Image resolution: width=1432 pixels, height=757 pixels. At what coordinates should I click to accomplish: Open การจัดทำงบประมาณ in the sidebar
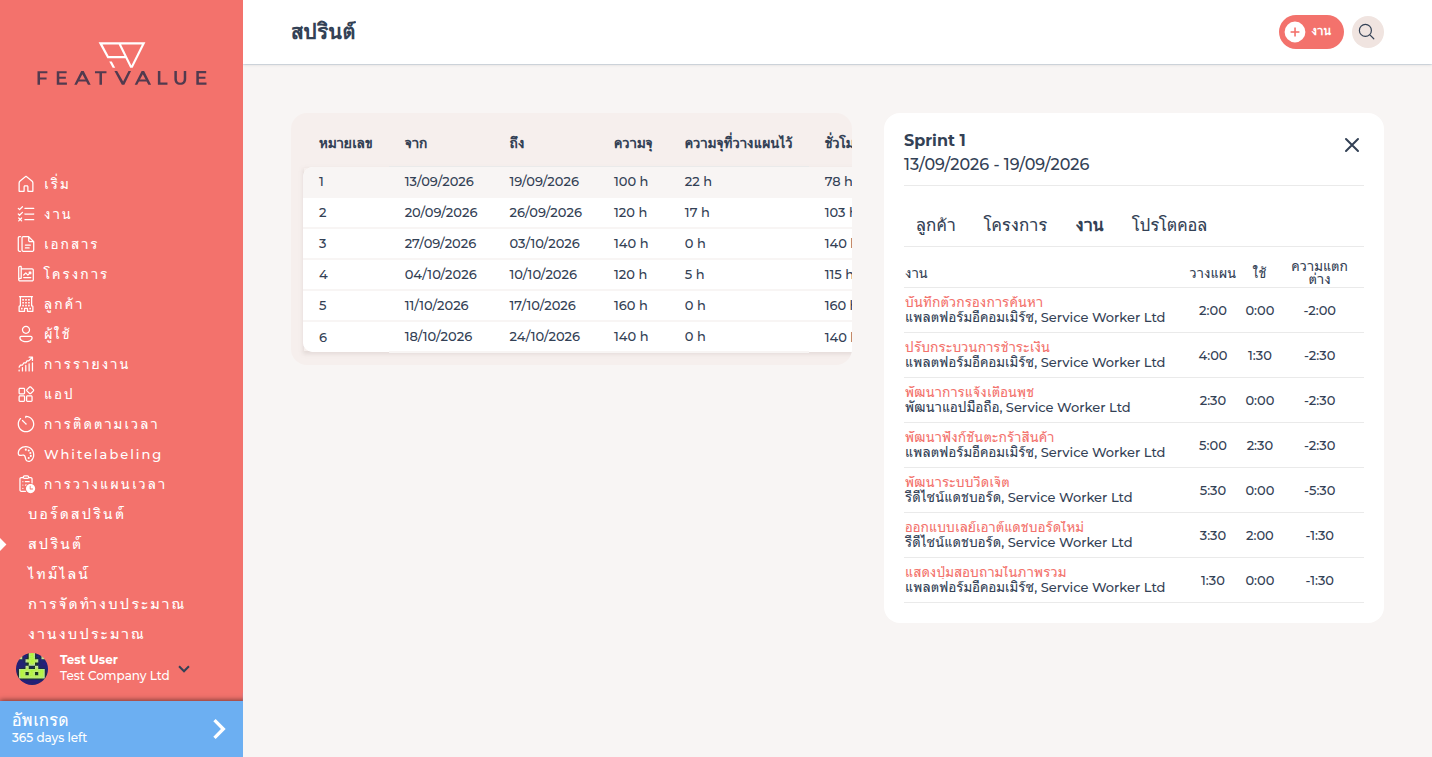(106, 604)
